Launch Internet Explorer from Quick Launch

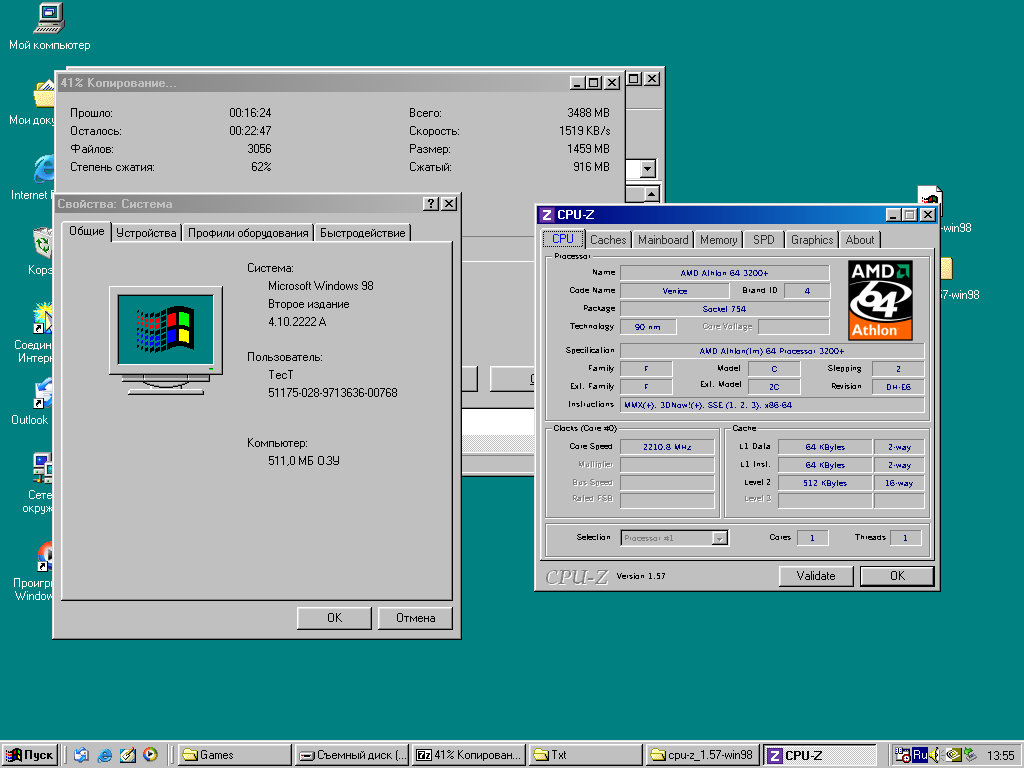[105, 755]
